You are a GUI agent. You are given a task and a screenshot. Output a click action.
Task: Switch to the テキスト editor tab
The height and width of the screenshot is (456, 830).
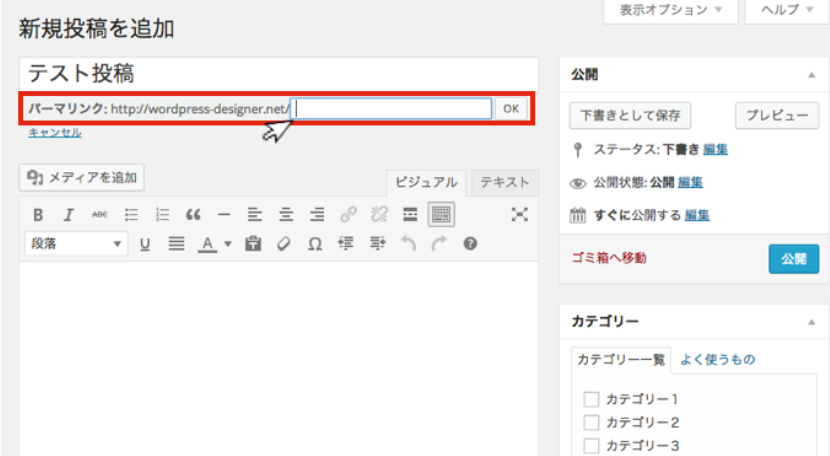[x=504, y=182]
